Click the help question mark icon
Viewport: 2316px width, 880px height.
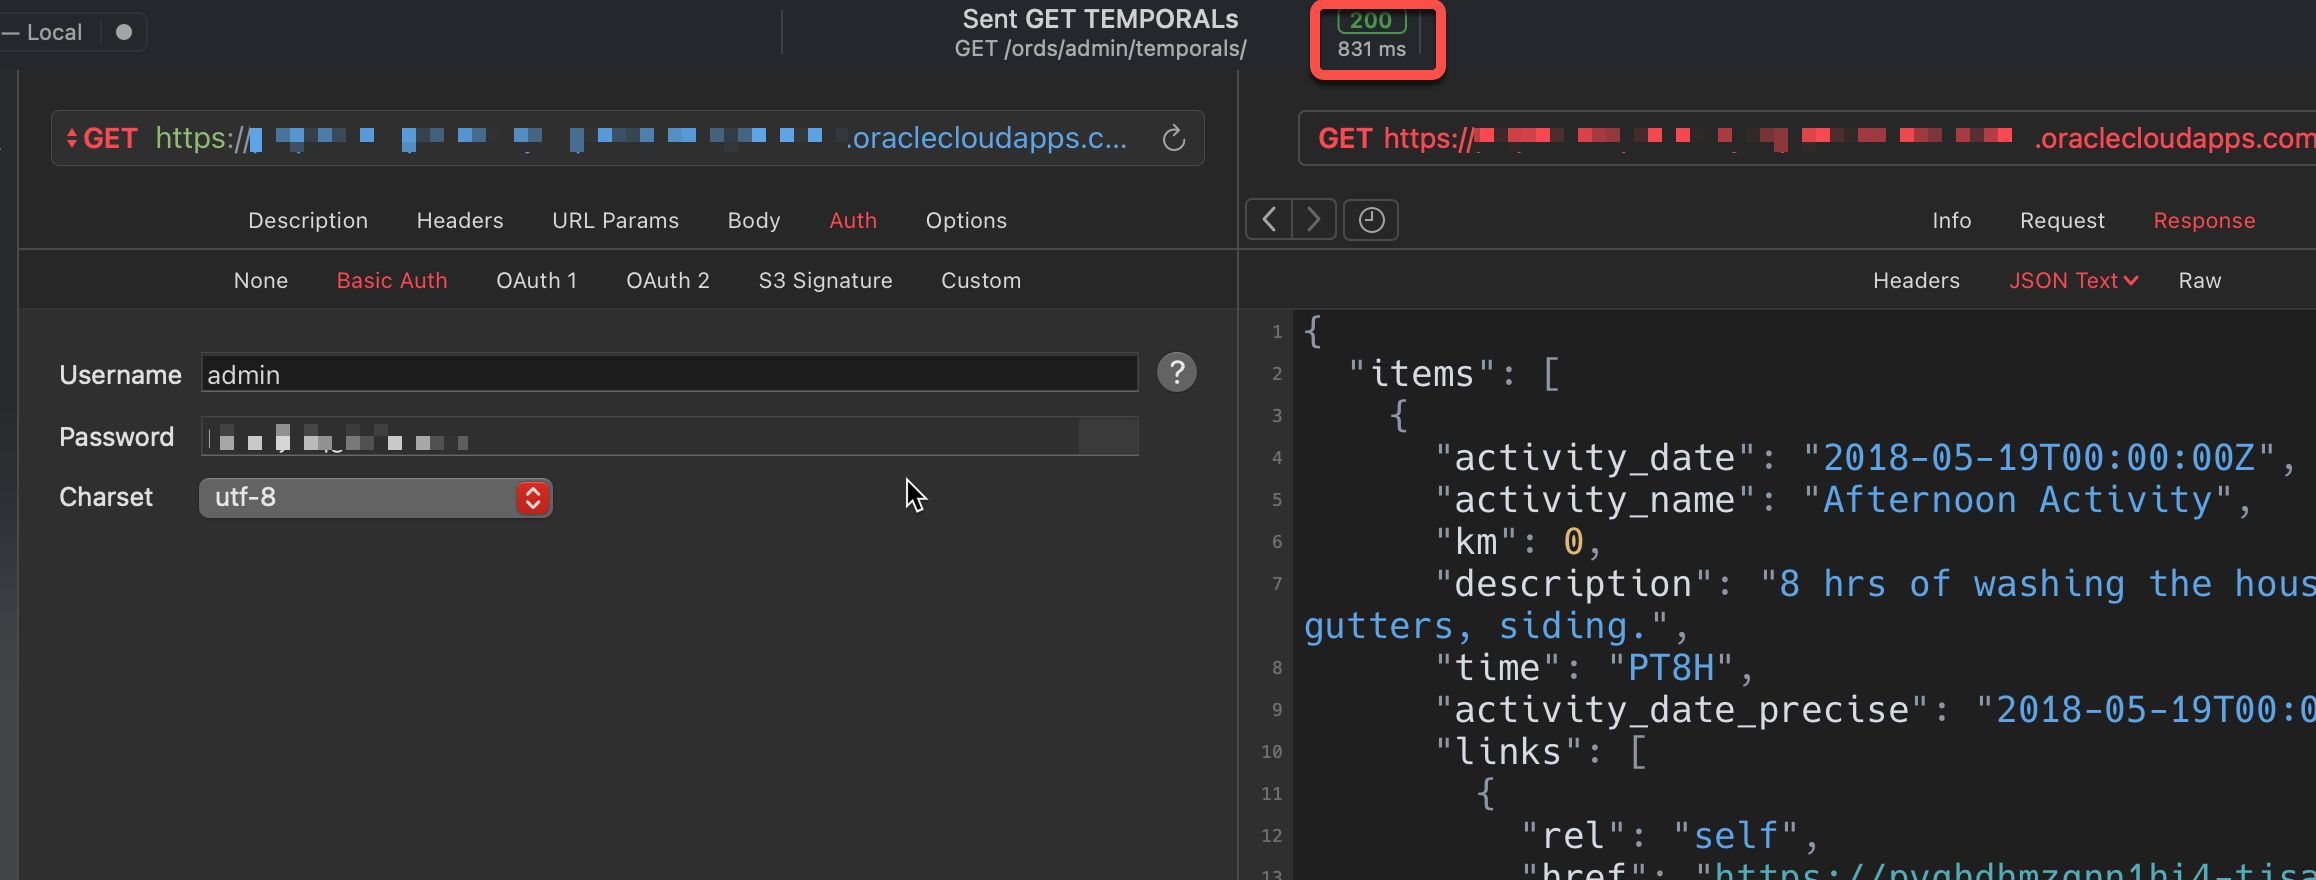(1177, 373)
